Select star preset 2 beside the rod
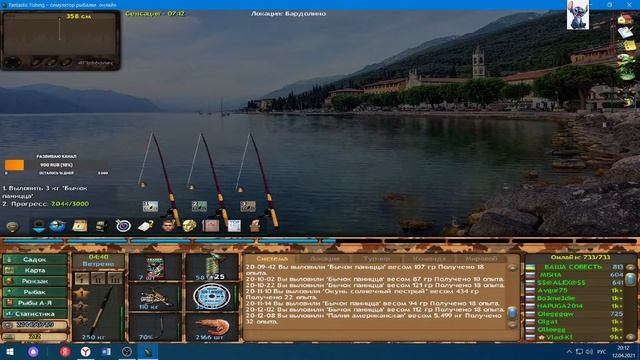 point(81,306)
